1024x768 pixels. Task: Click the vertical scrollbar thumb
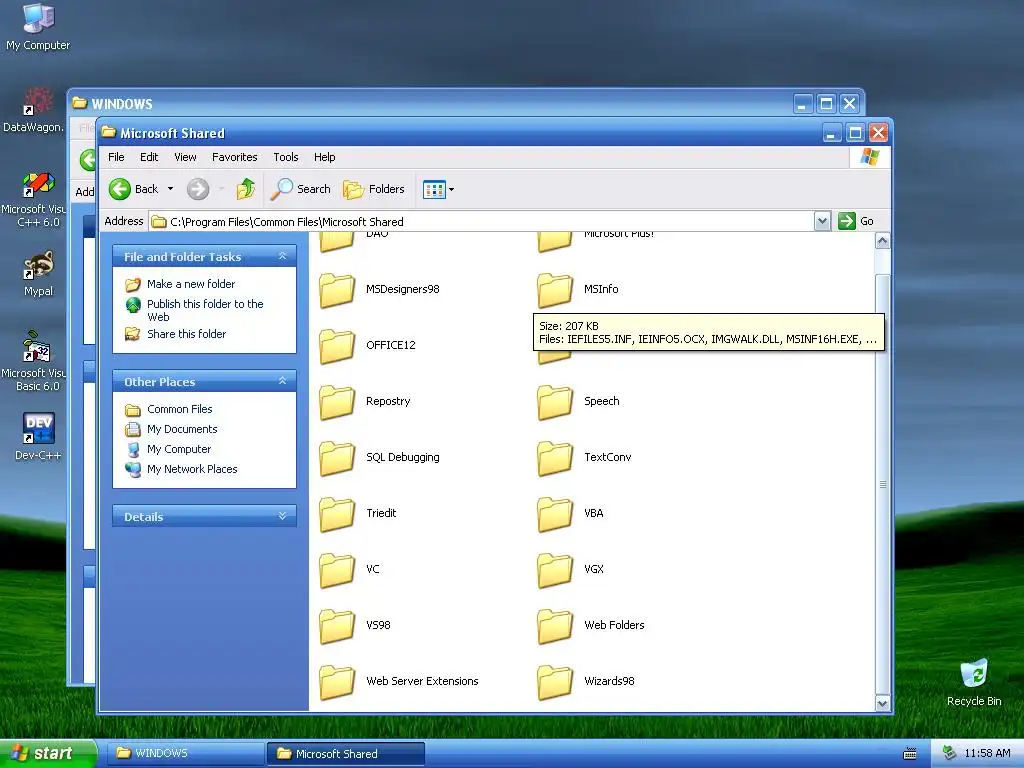click(882, 484)
